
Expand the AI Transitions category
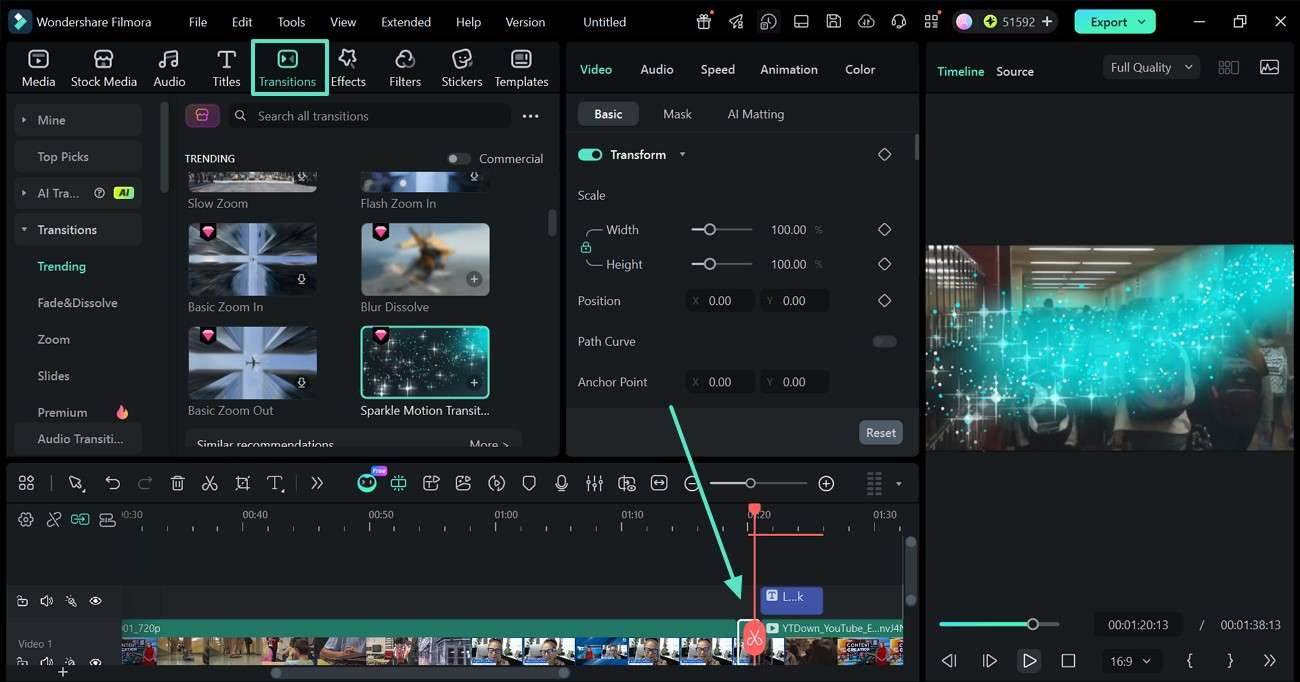24,193
